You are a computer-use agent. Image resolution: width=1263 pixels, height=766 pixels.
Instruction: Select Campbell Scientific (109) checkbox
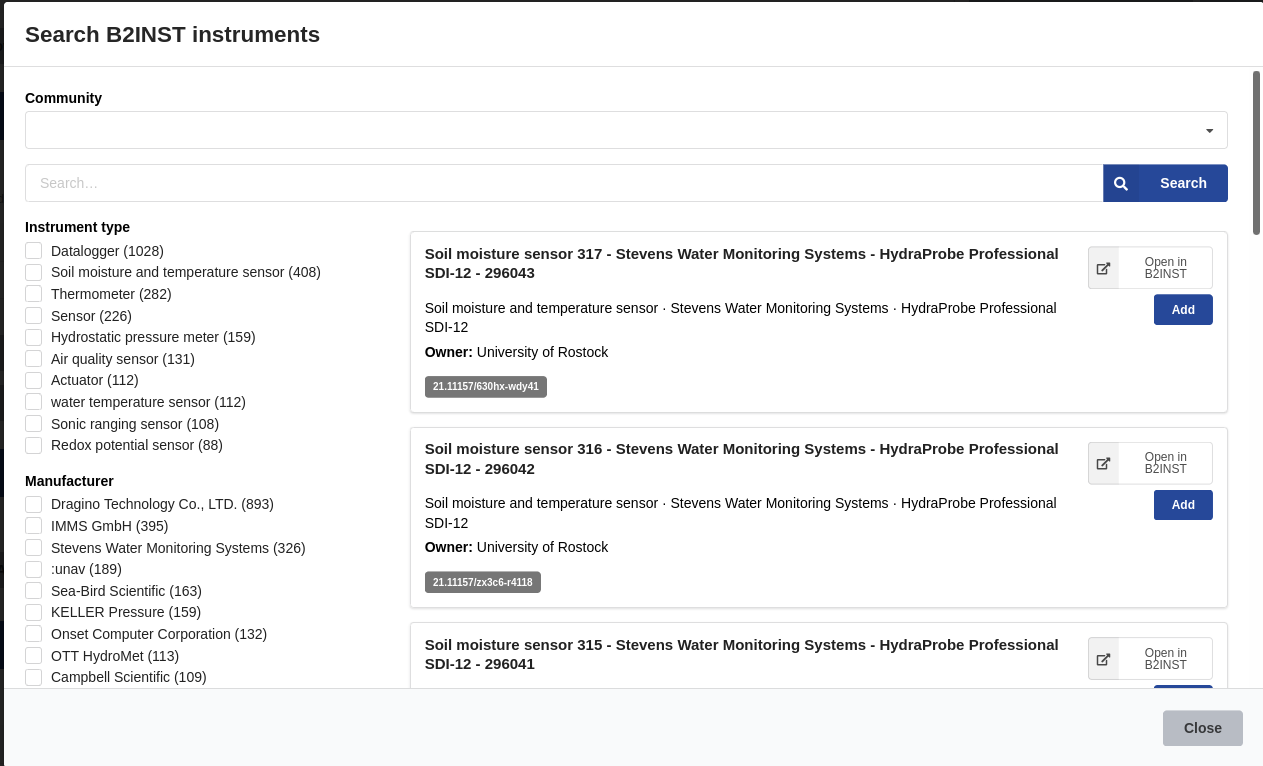(x=34, y=677)
